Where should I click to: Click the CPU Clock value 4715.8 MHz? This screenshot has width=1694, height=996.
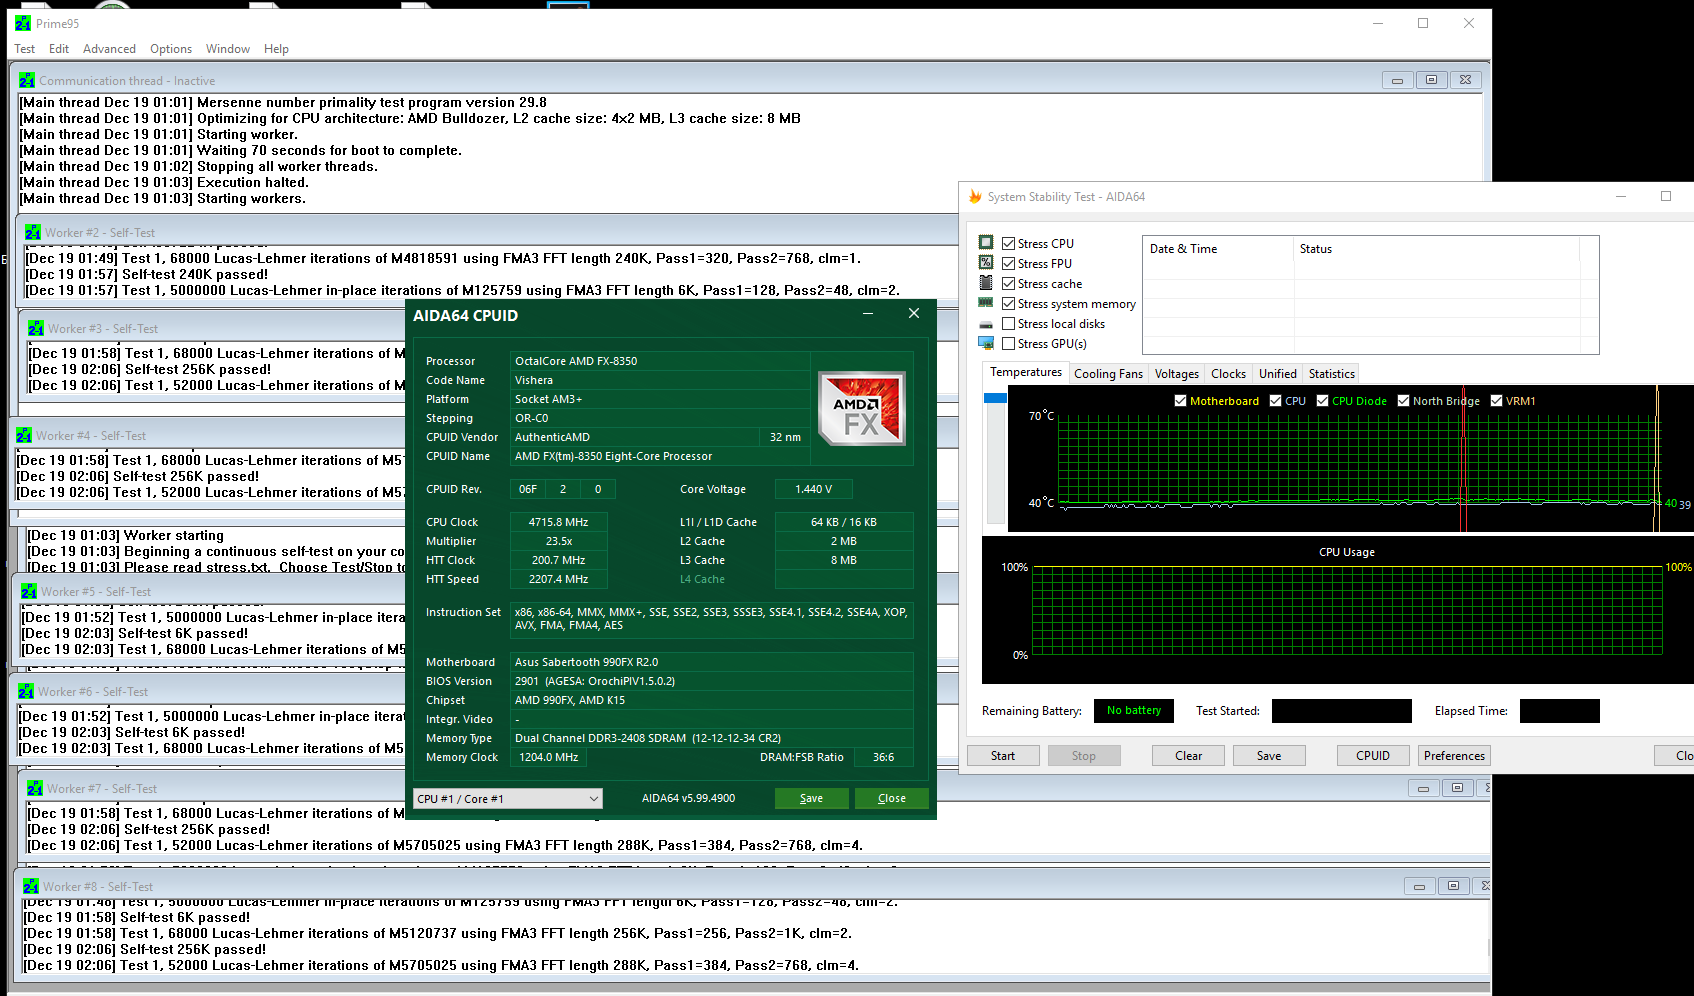coord(559,522)
